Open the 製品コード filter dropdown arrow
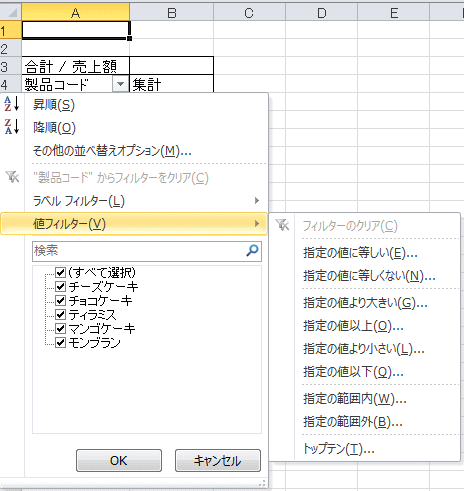The image size is (464, 491). coord(120,84)
